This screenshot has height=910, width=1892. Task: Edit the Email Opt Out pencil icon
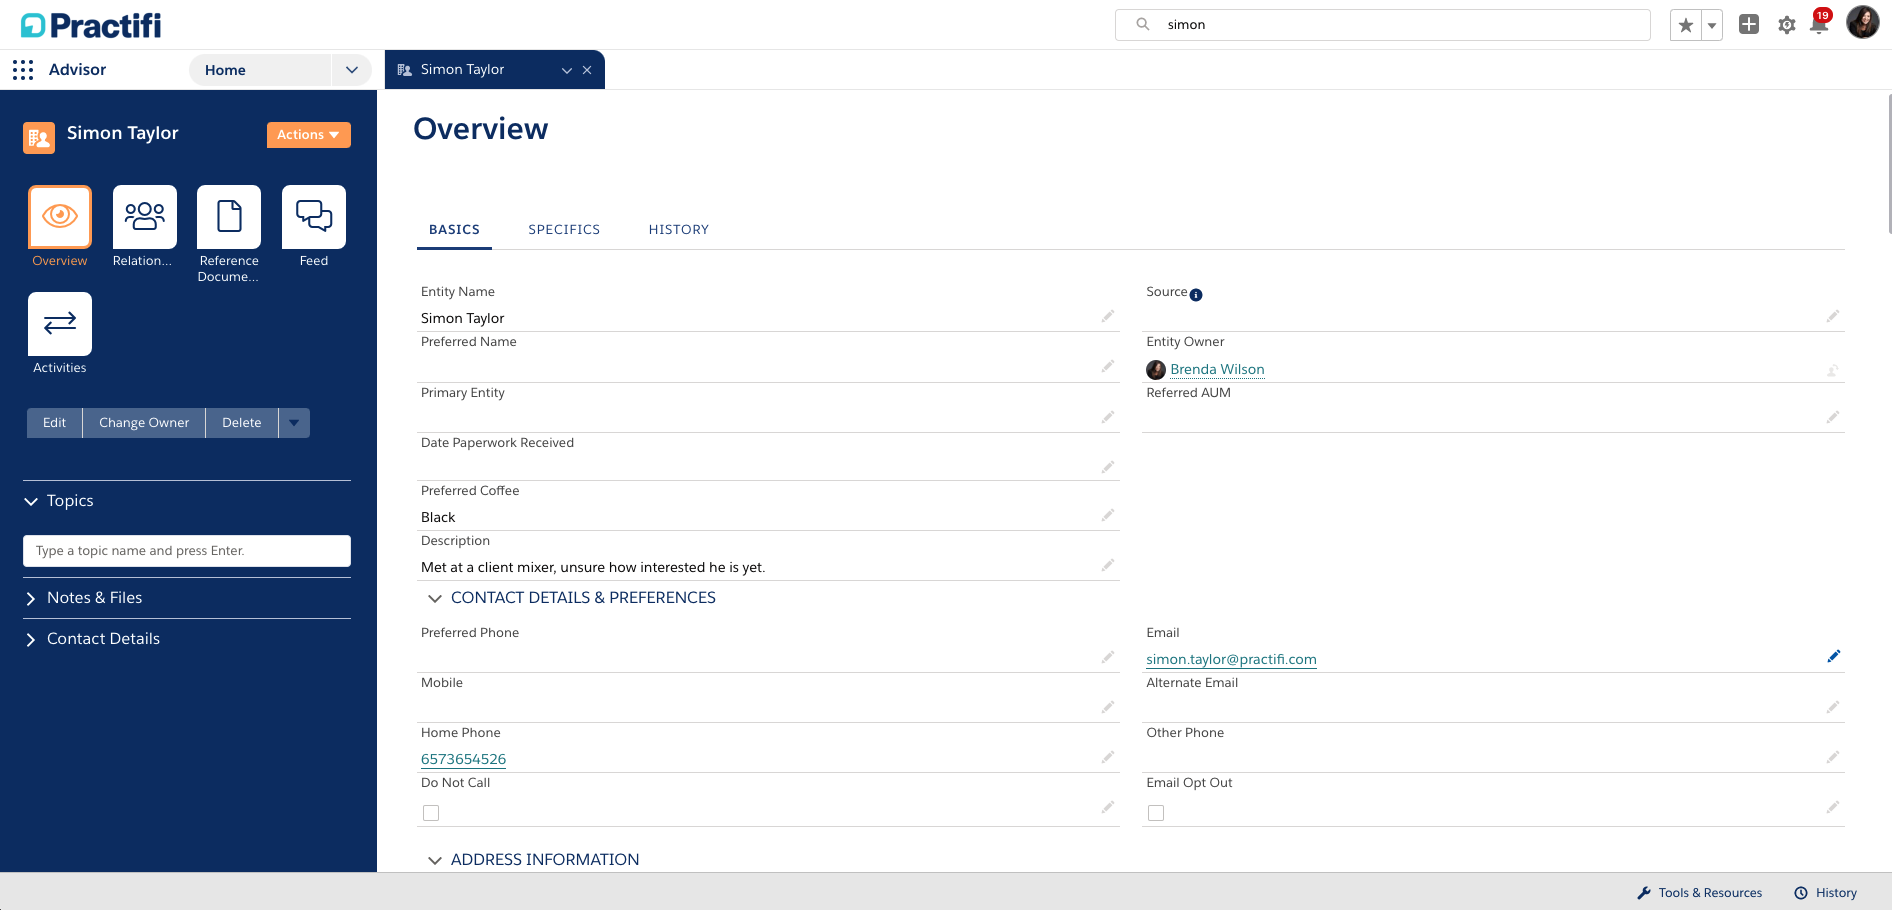[x=1833, y=807]
